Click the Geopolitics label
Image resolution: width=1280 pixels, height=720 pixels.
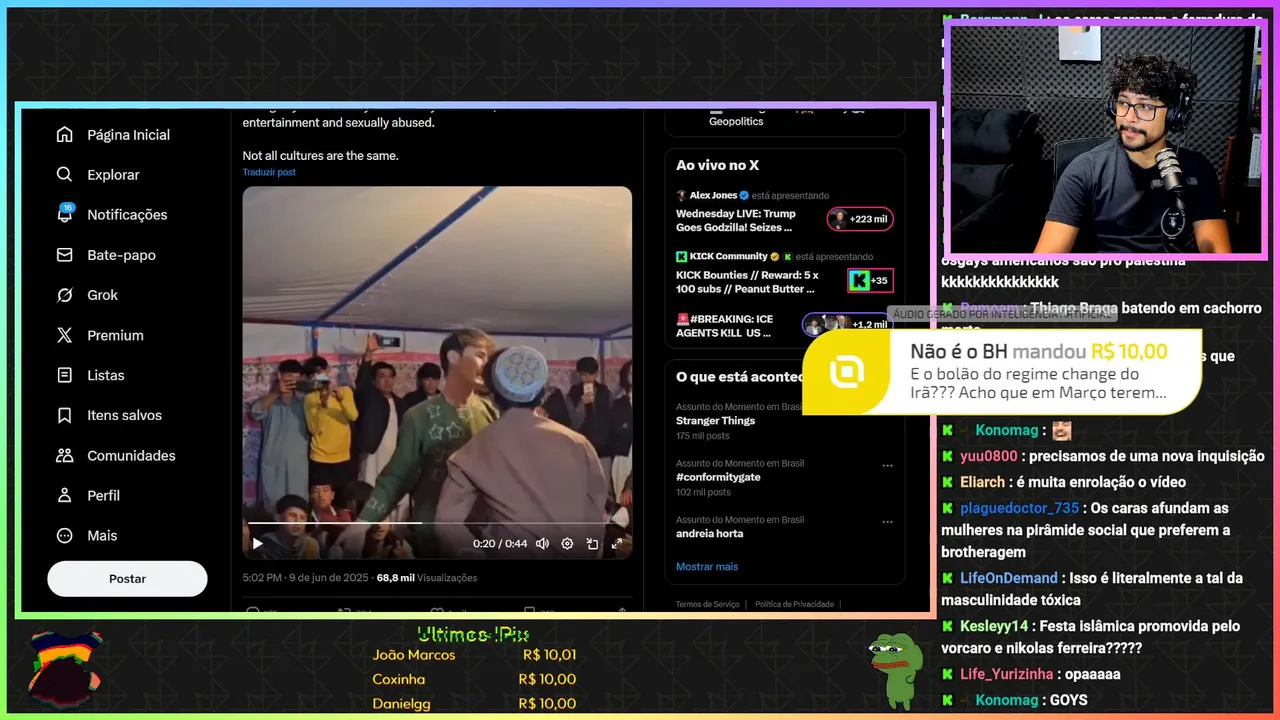736,121
